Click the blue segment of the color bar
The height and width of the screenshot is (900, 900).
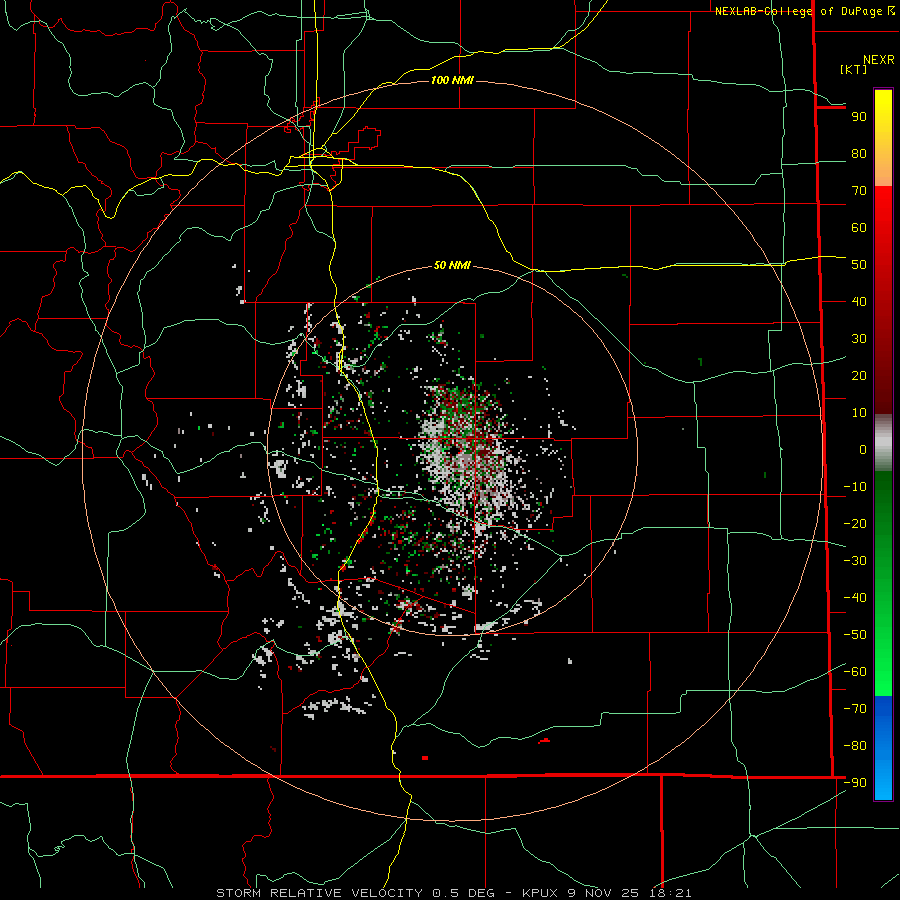[x=883, y=748]
